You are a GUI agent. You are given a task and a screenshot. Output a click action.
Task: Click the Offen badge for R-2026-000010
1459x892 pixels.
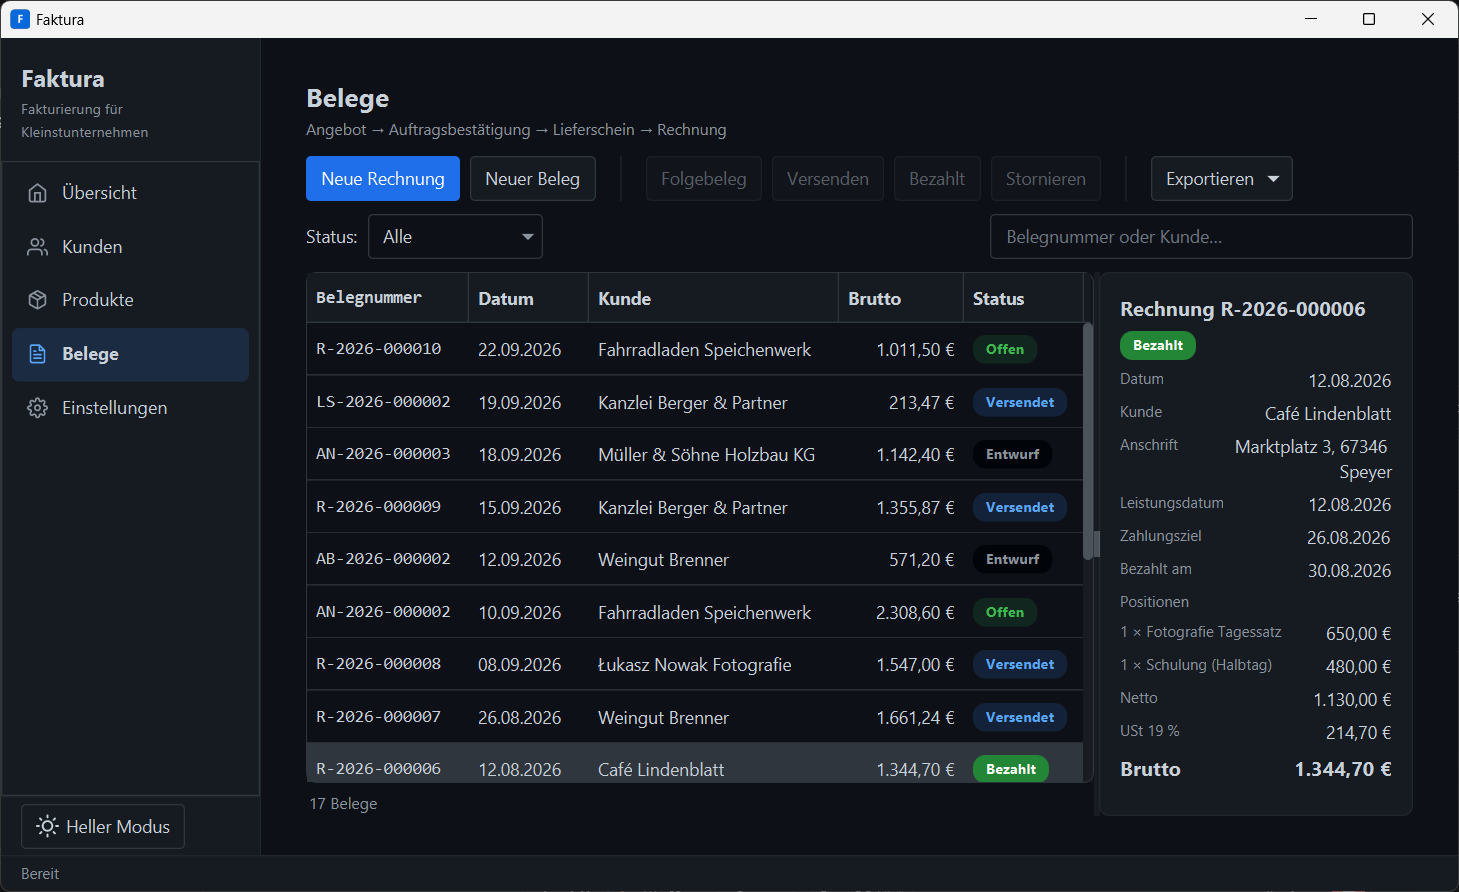coord(1005,349)
